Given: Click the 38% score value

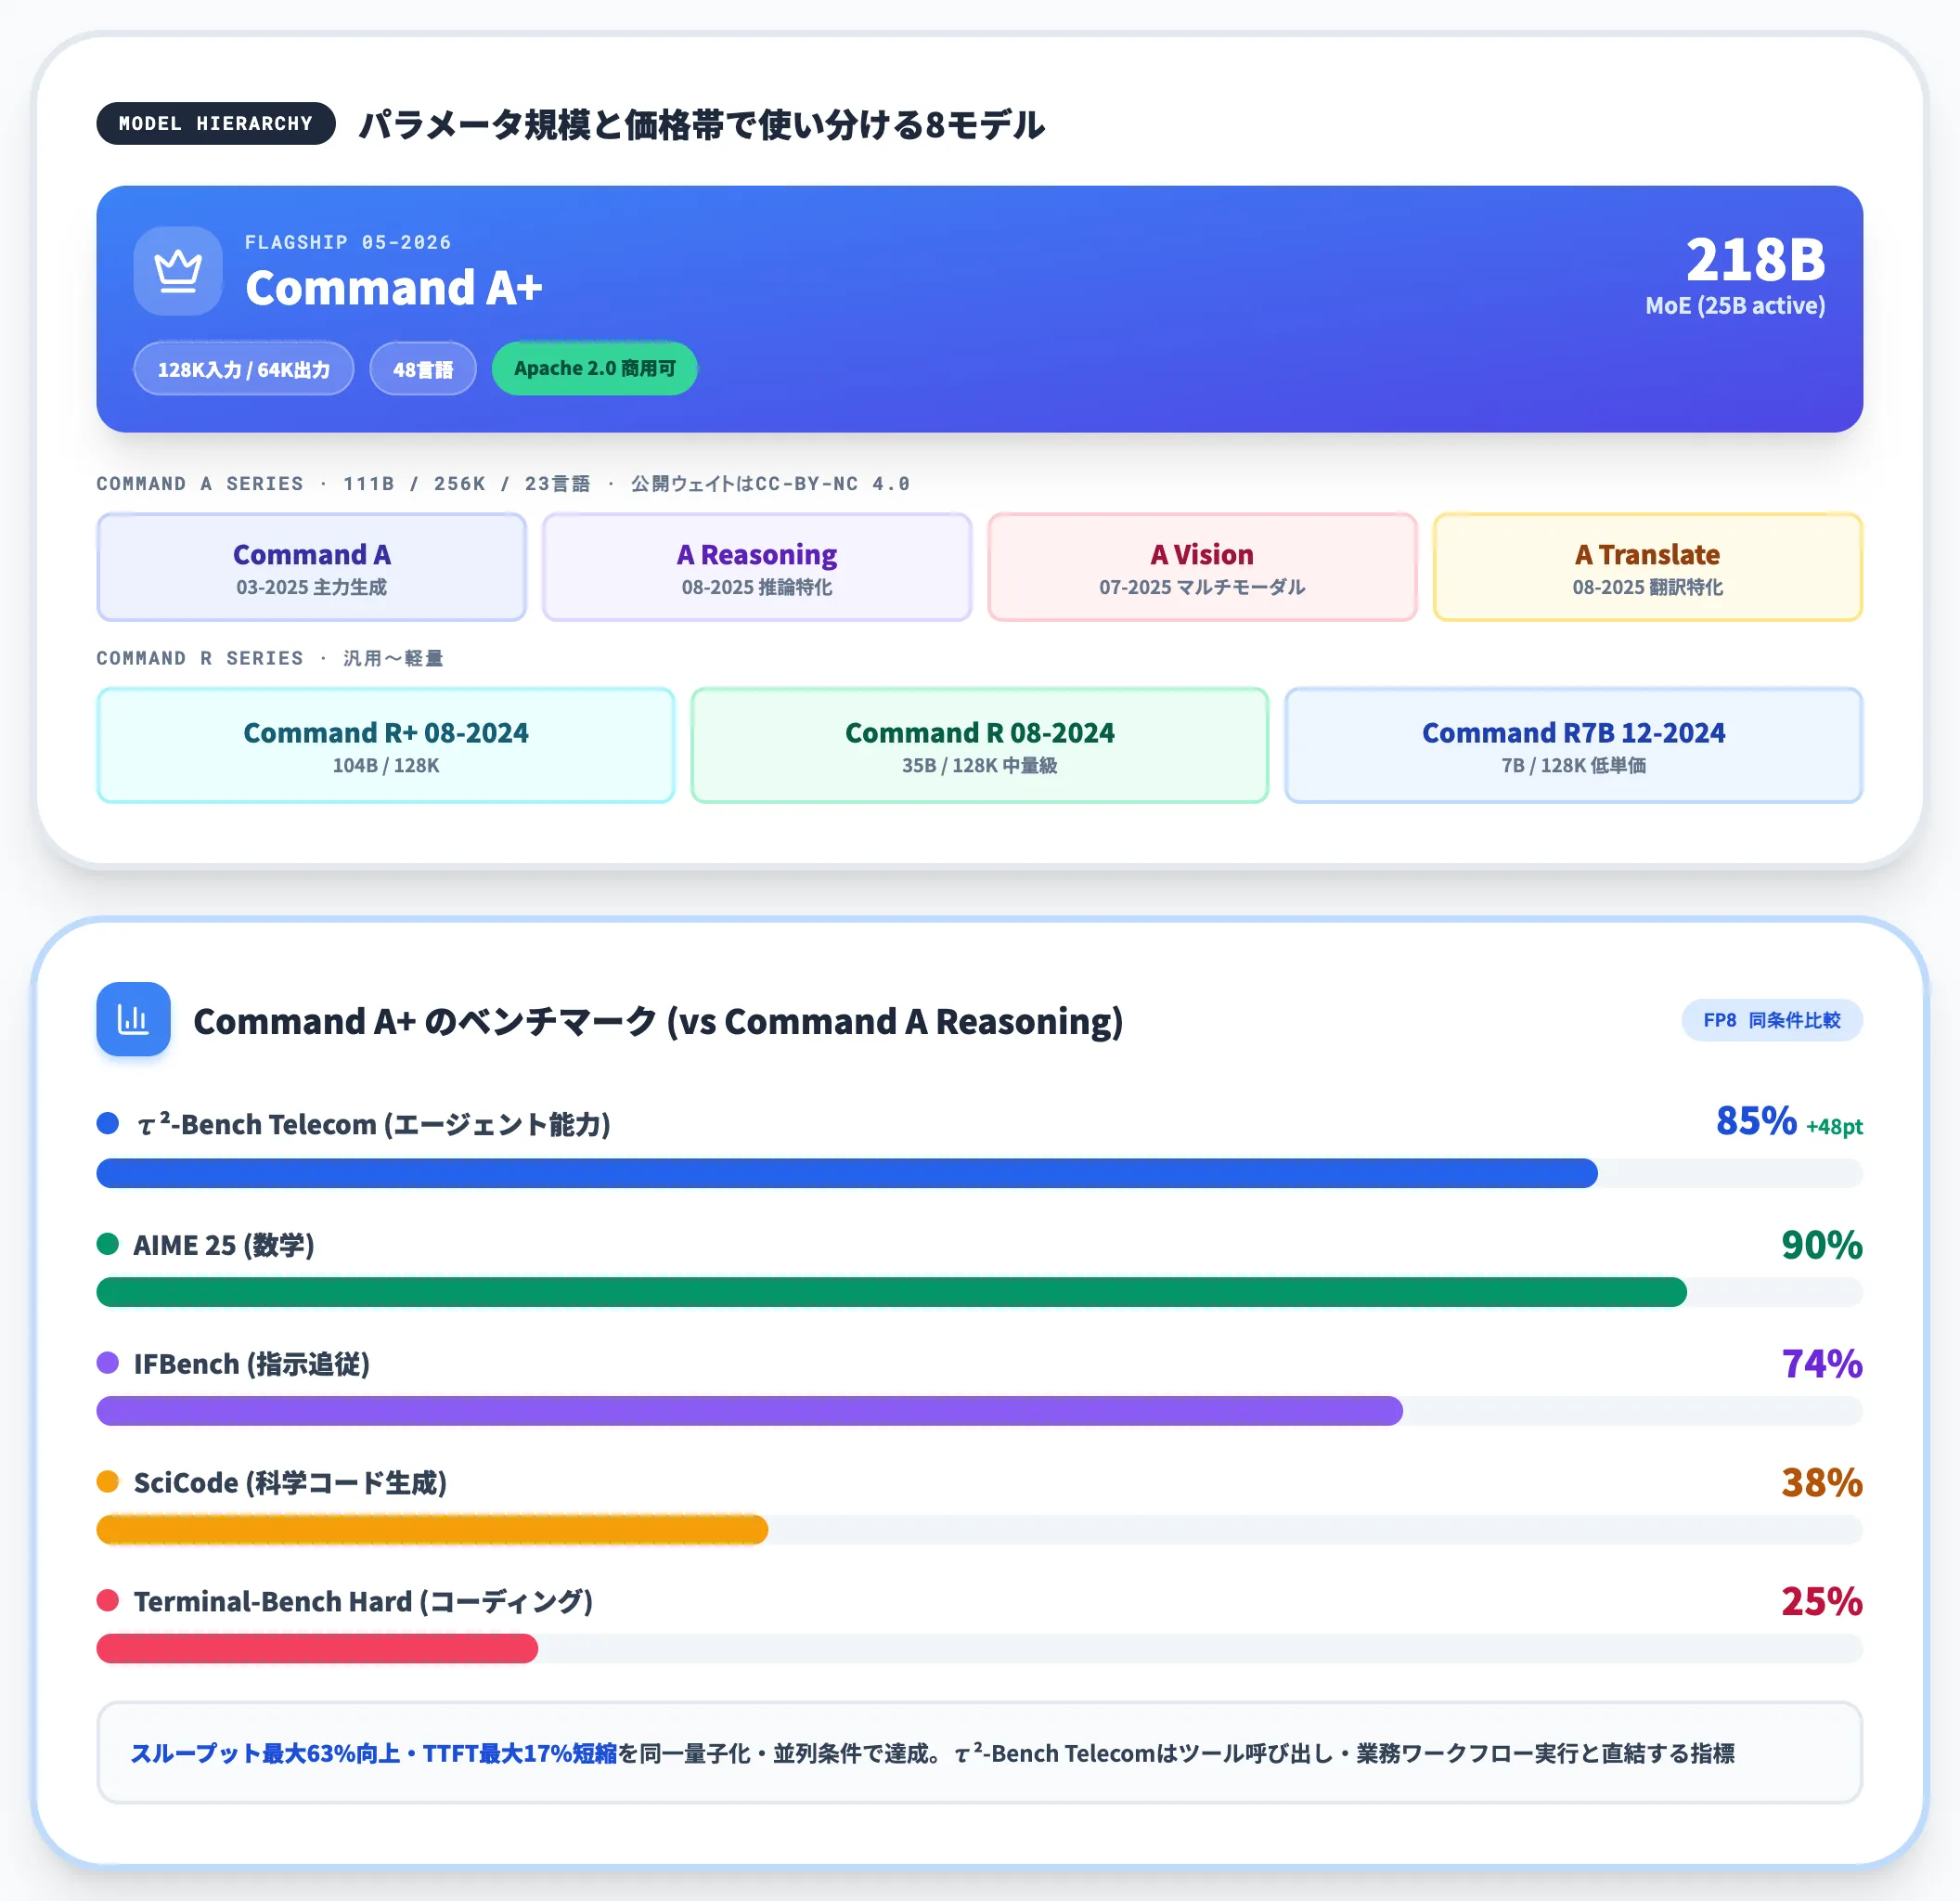Looking at the screenshot, I should (1822, 1483).
